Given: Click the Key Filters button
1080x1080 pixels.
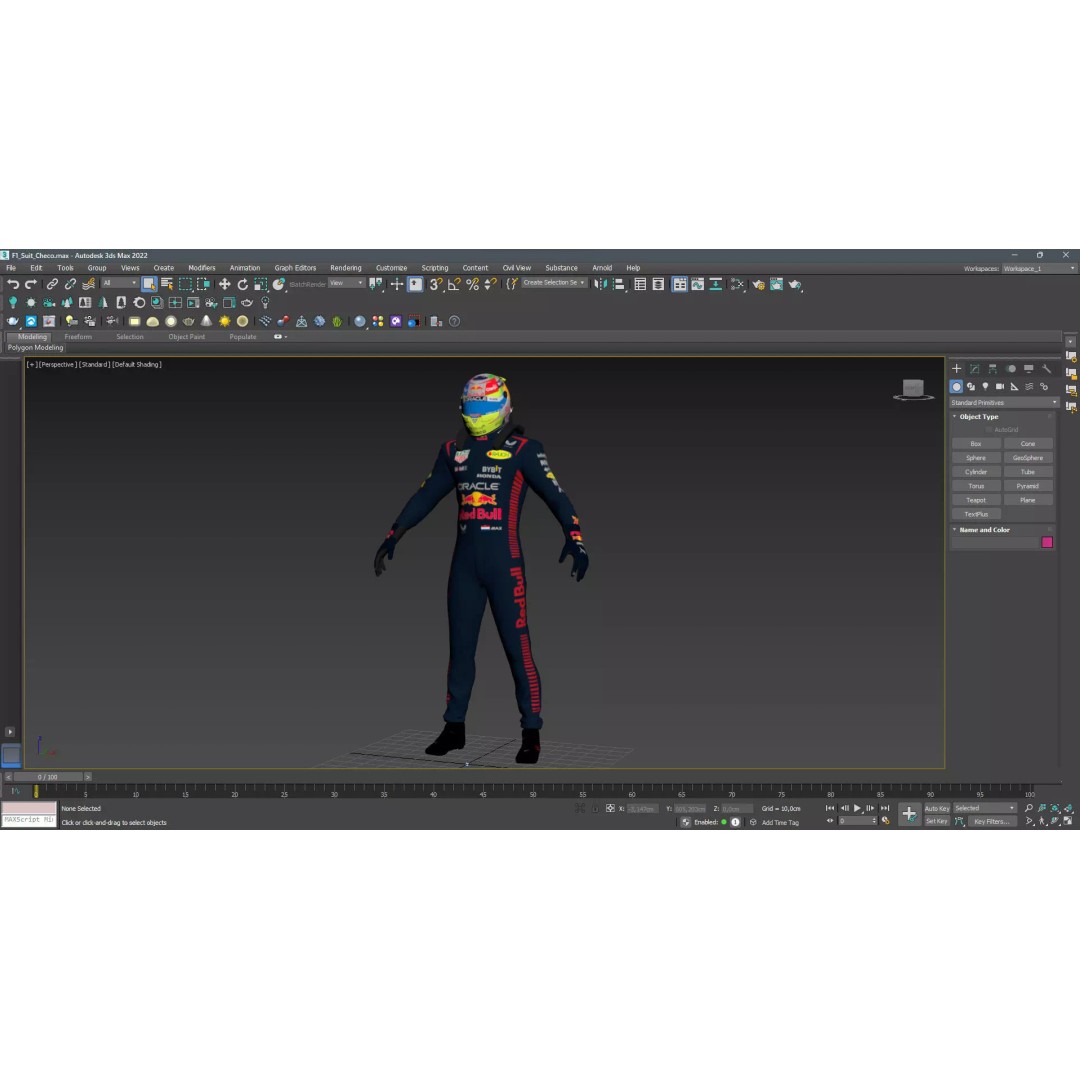Looking at the screenshot, I should coord(991,821).
